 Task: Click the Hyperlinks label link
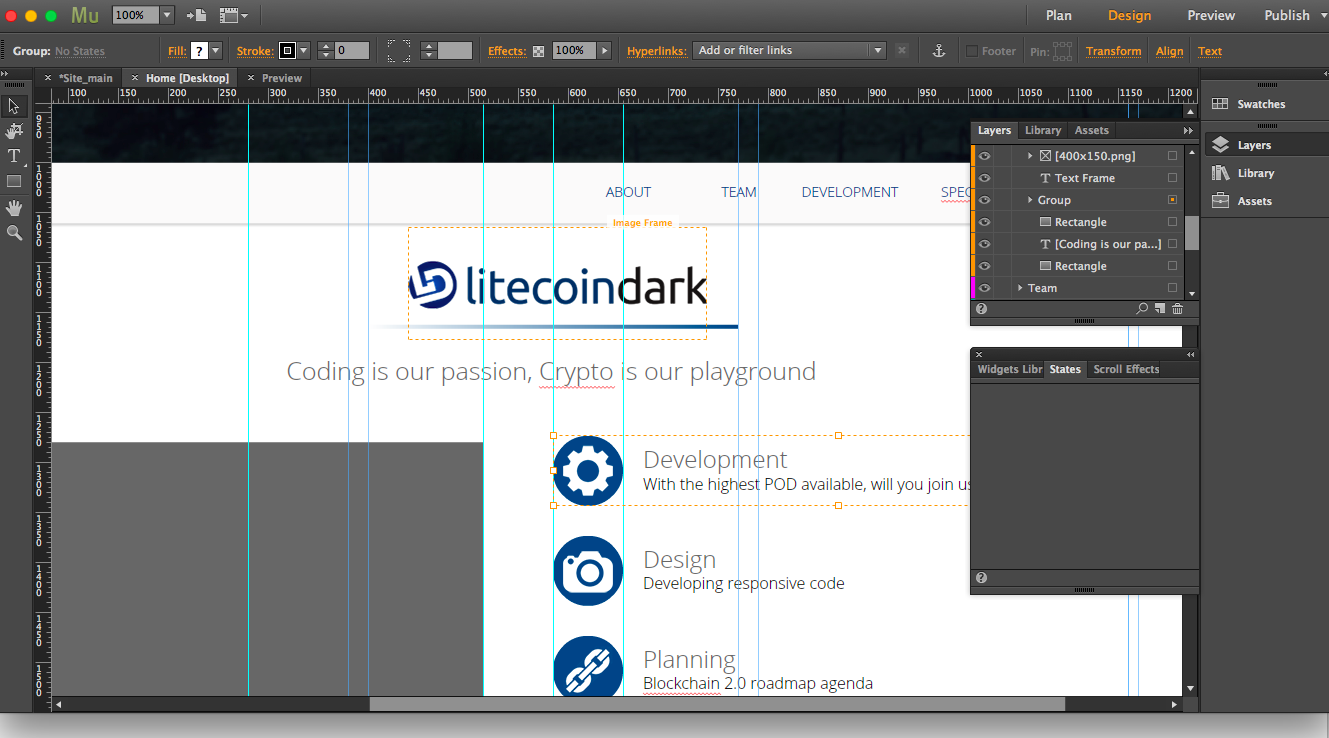point(657,51)
